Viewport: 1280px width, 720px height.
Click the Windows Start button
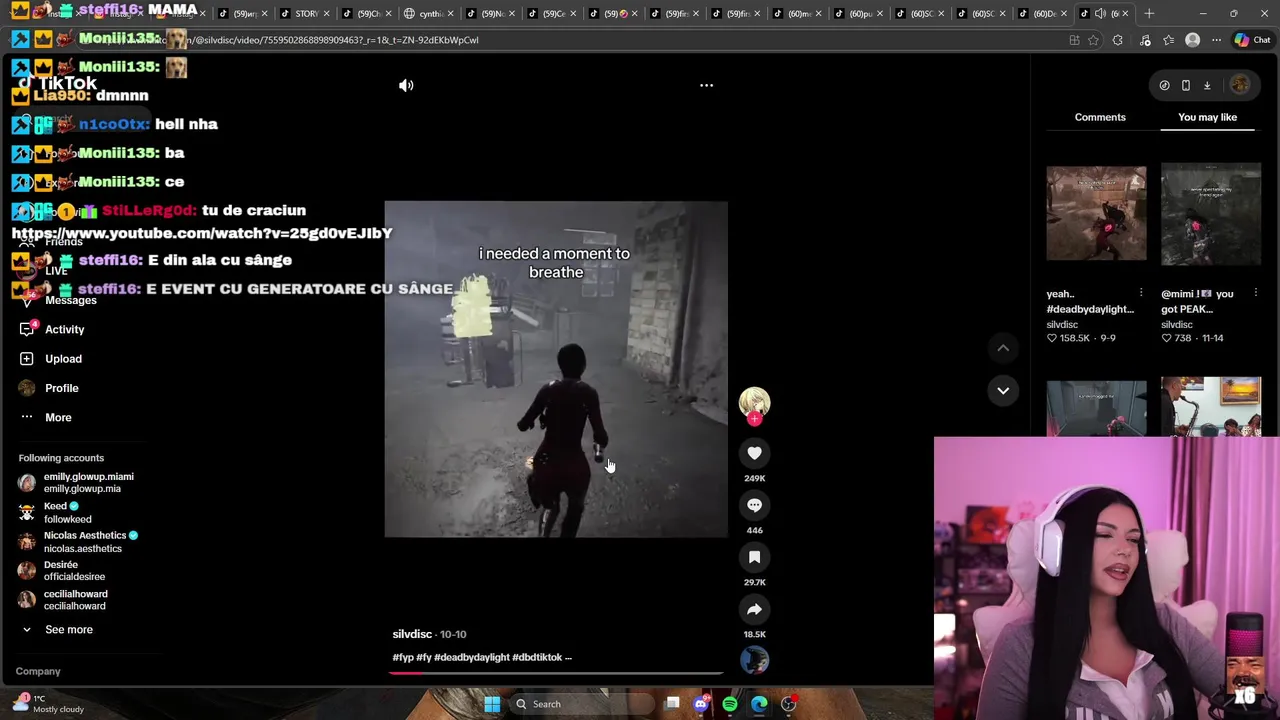(492, 704)
